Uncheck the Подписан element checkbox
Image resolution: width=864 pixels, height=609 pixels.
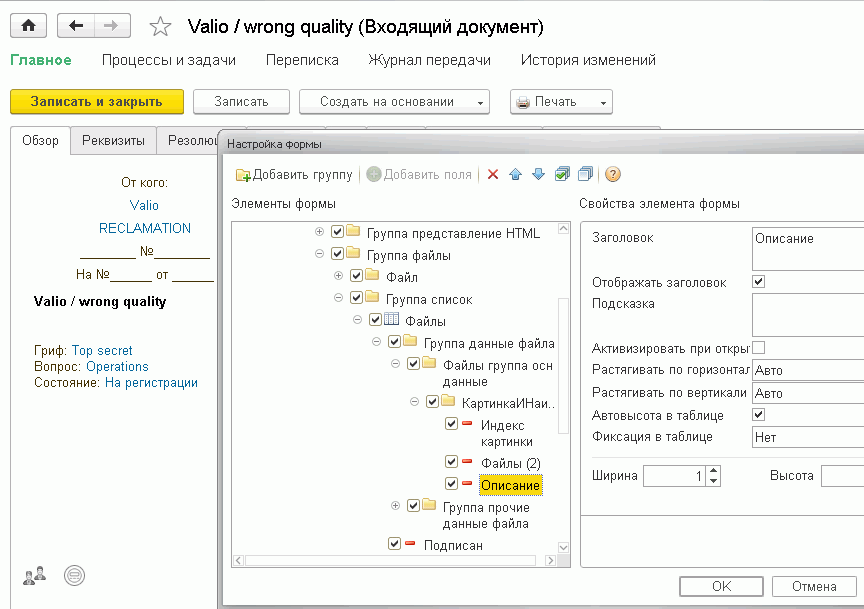(394, 543)
